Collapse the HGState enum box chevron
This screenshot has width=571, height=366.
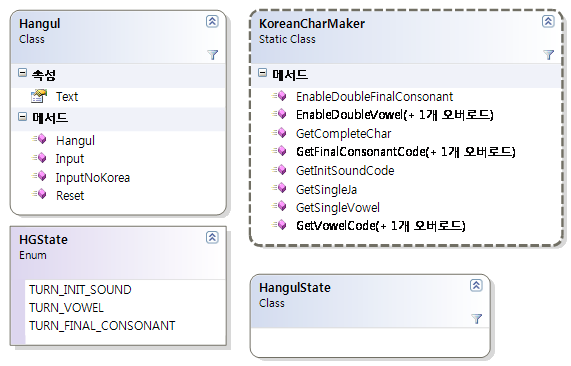click(212, 237)
